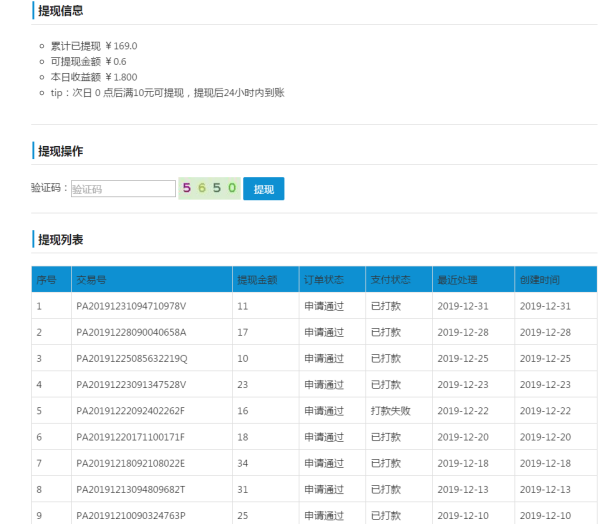Viewport: 600px width, 524px height.
Task: Click the 5650 captcha image to refresh
Action: (x=209, y=188)
